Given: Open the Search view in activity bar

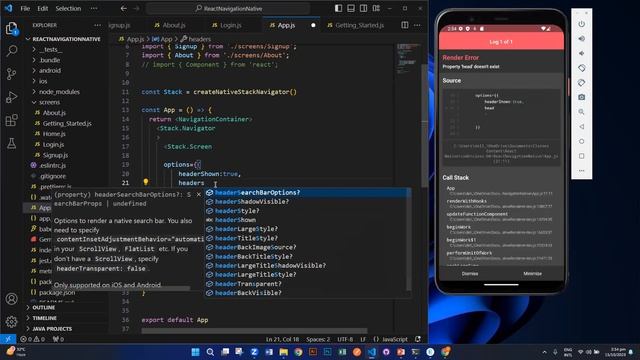Looking at the screenshot, I should point(12,51).
